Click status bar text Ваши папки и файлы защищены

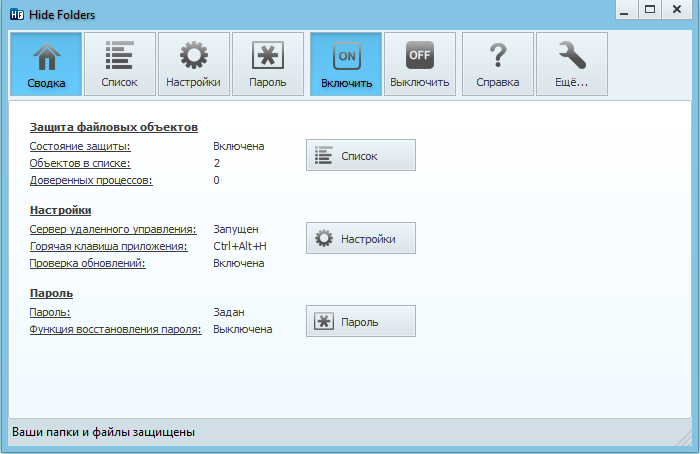[104, 432]
